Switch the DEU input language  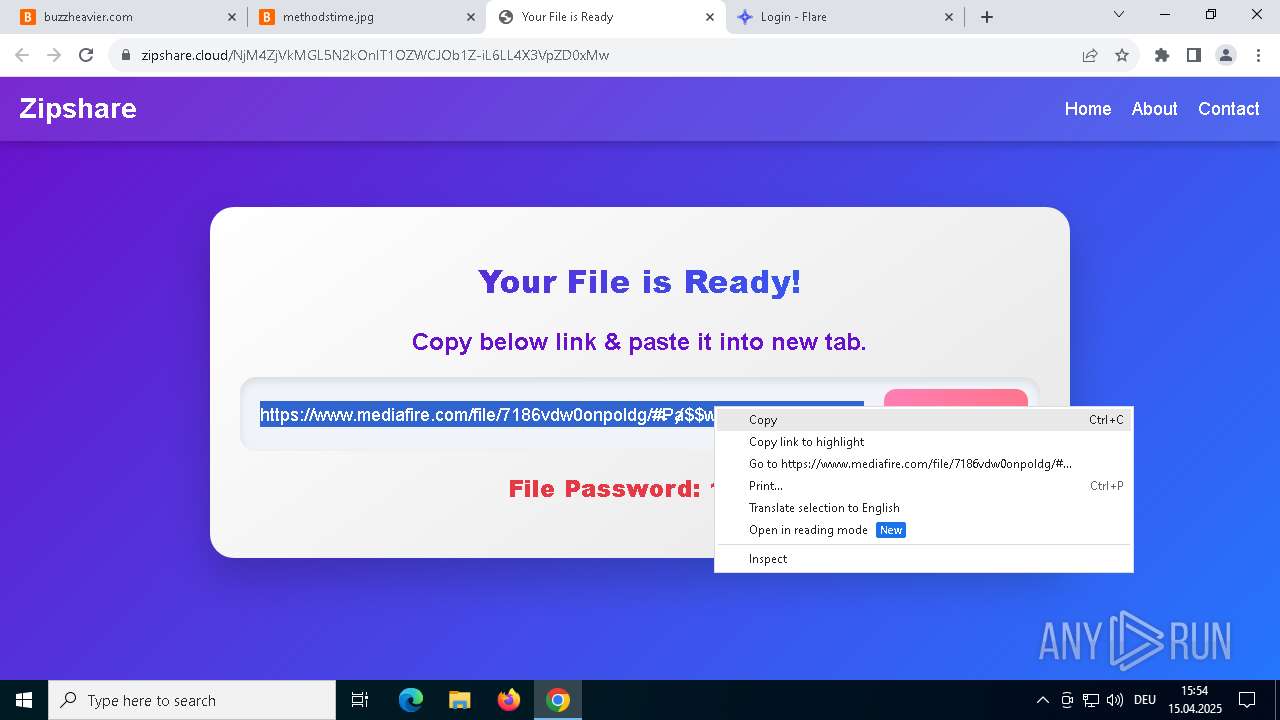pos(1145,700)
